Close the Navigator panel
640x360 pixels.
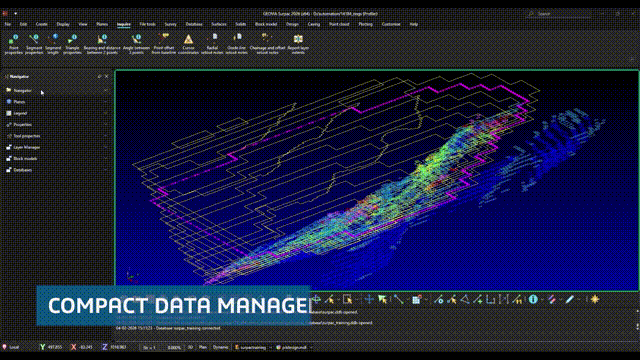pos(107,76)
